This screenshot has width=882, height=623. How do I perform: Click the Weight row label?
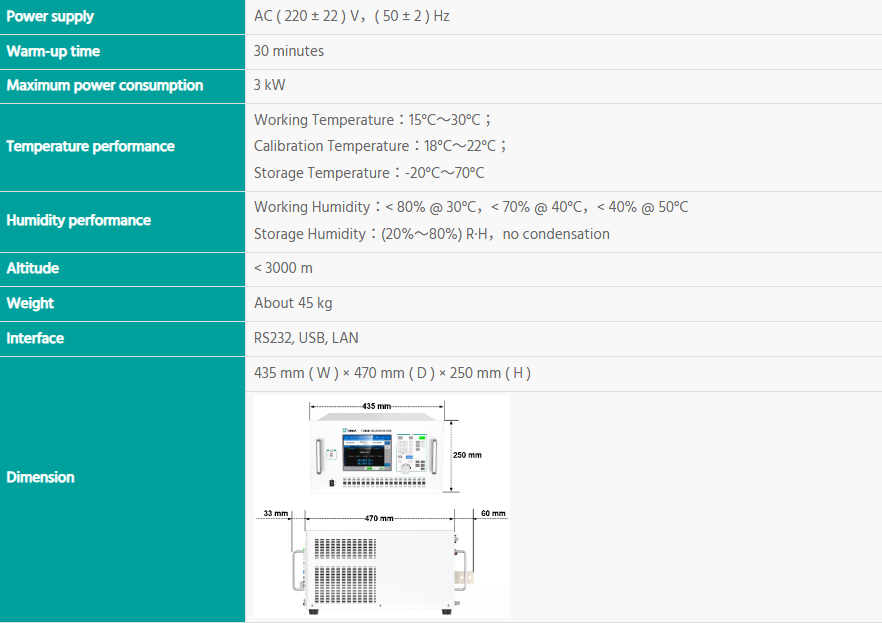click(30, 303)
